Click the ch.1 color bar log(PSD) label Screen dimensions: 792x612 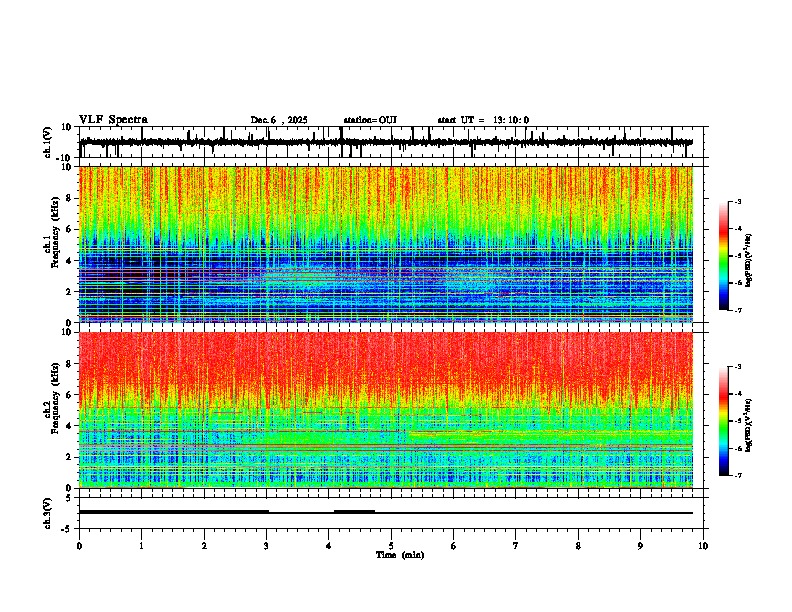point(748,260)
